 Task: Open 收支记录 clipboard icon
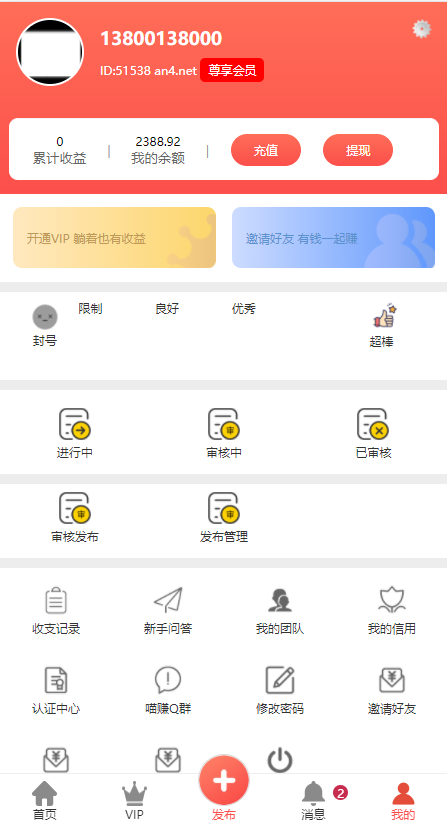(56, 601)
